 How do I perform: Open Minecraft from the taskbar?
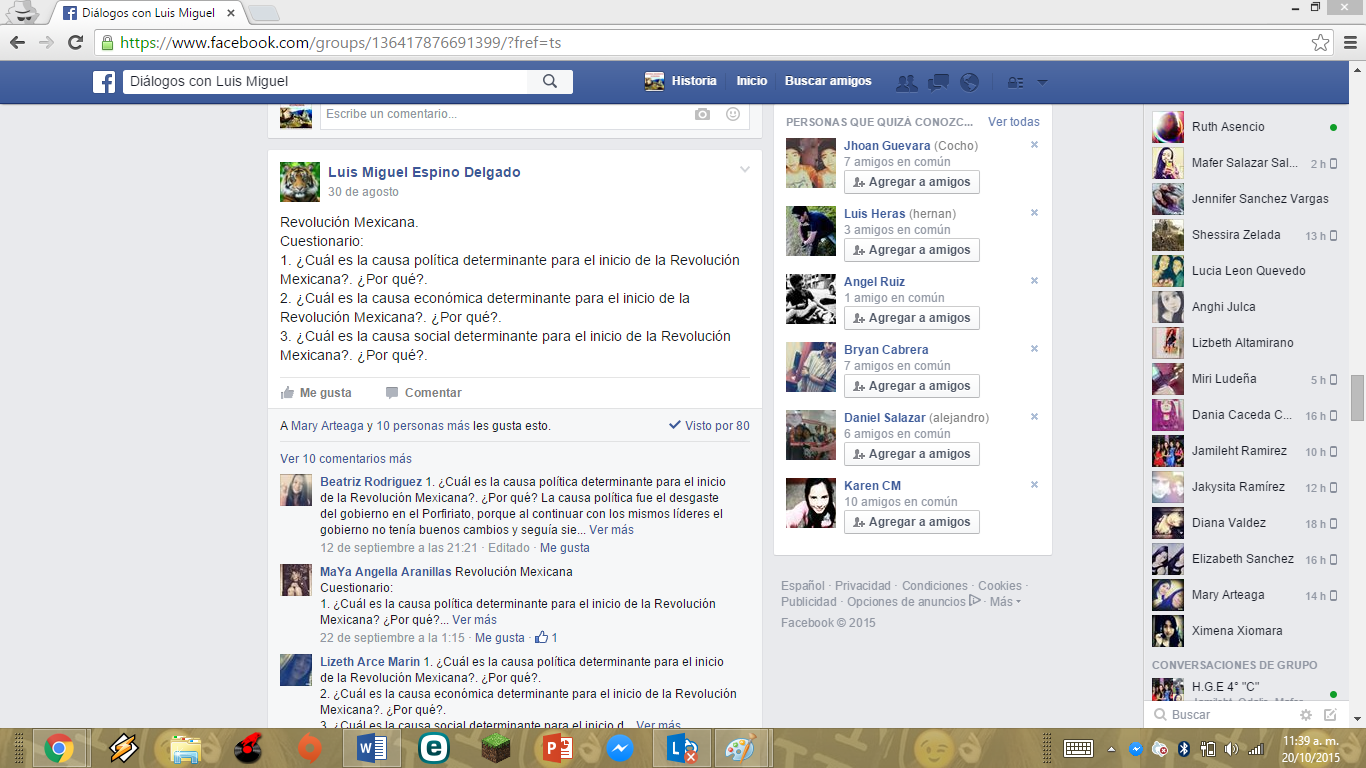pyautogui.click(x=496, y=748)
